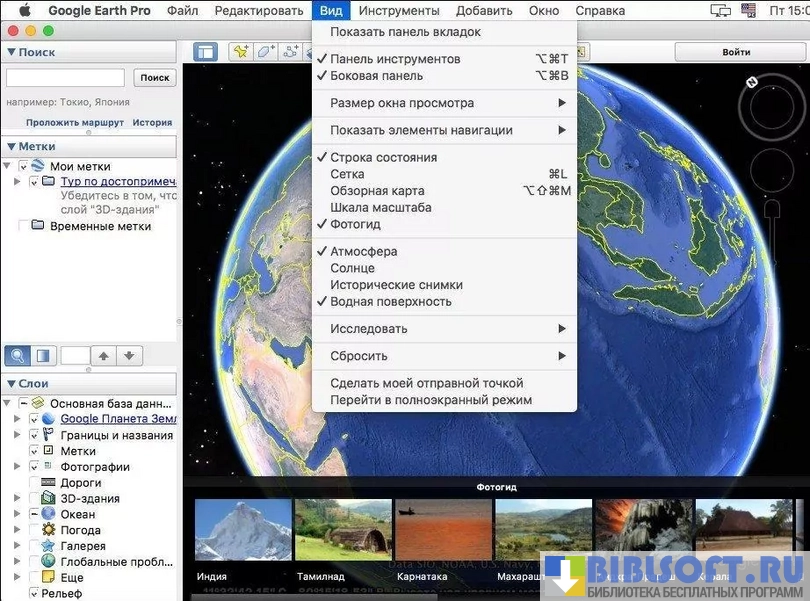The width and height of the screenshot is (810, 601).
Task: Open the Размер окна просмотра submenu
Action: [447, 103]
